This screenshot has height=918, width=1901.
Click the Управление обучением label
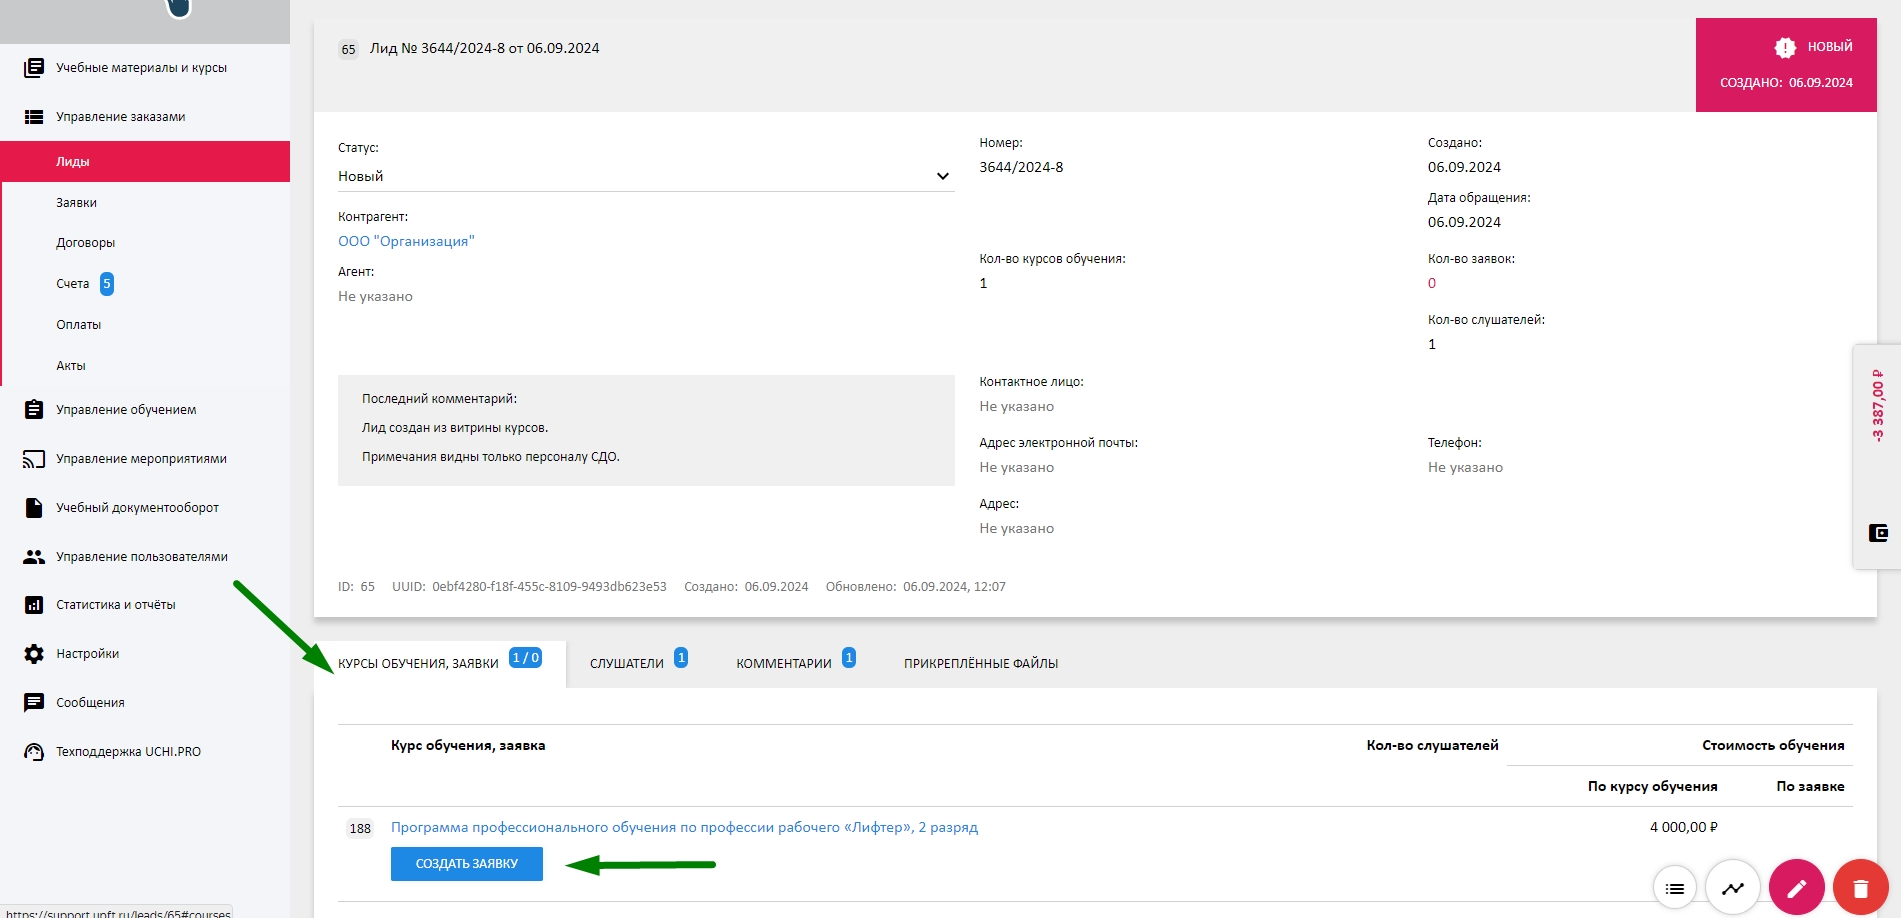(126, 410)
